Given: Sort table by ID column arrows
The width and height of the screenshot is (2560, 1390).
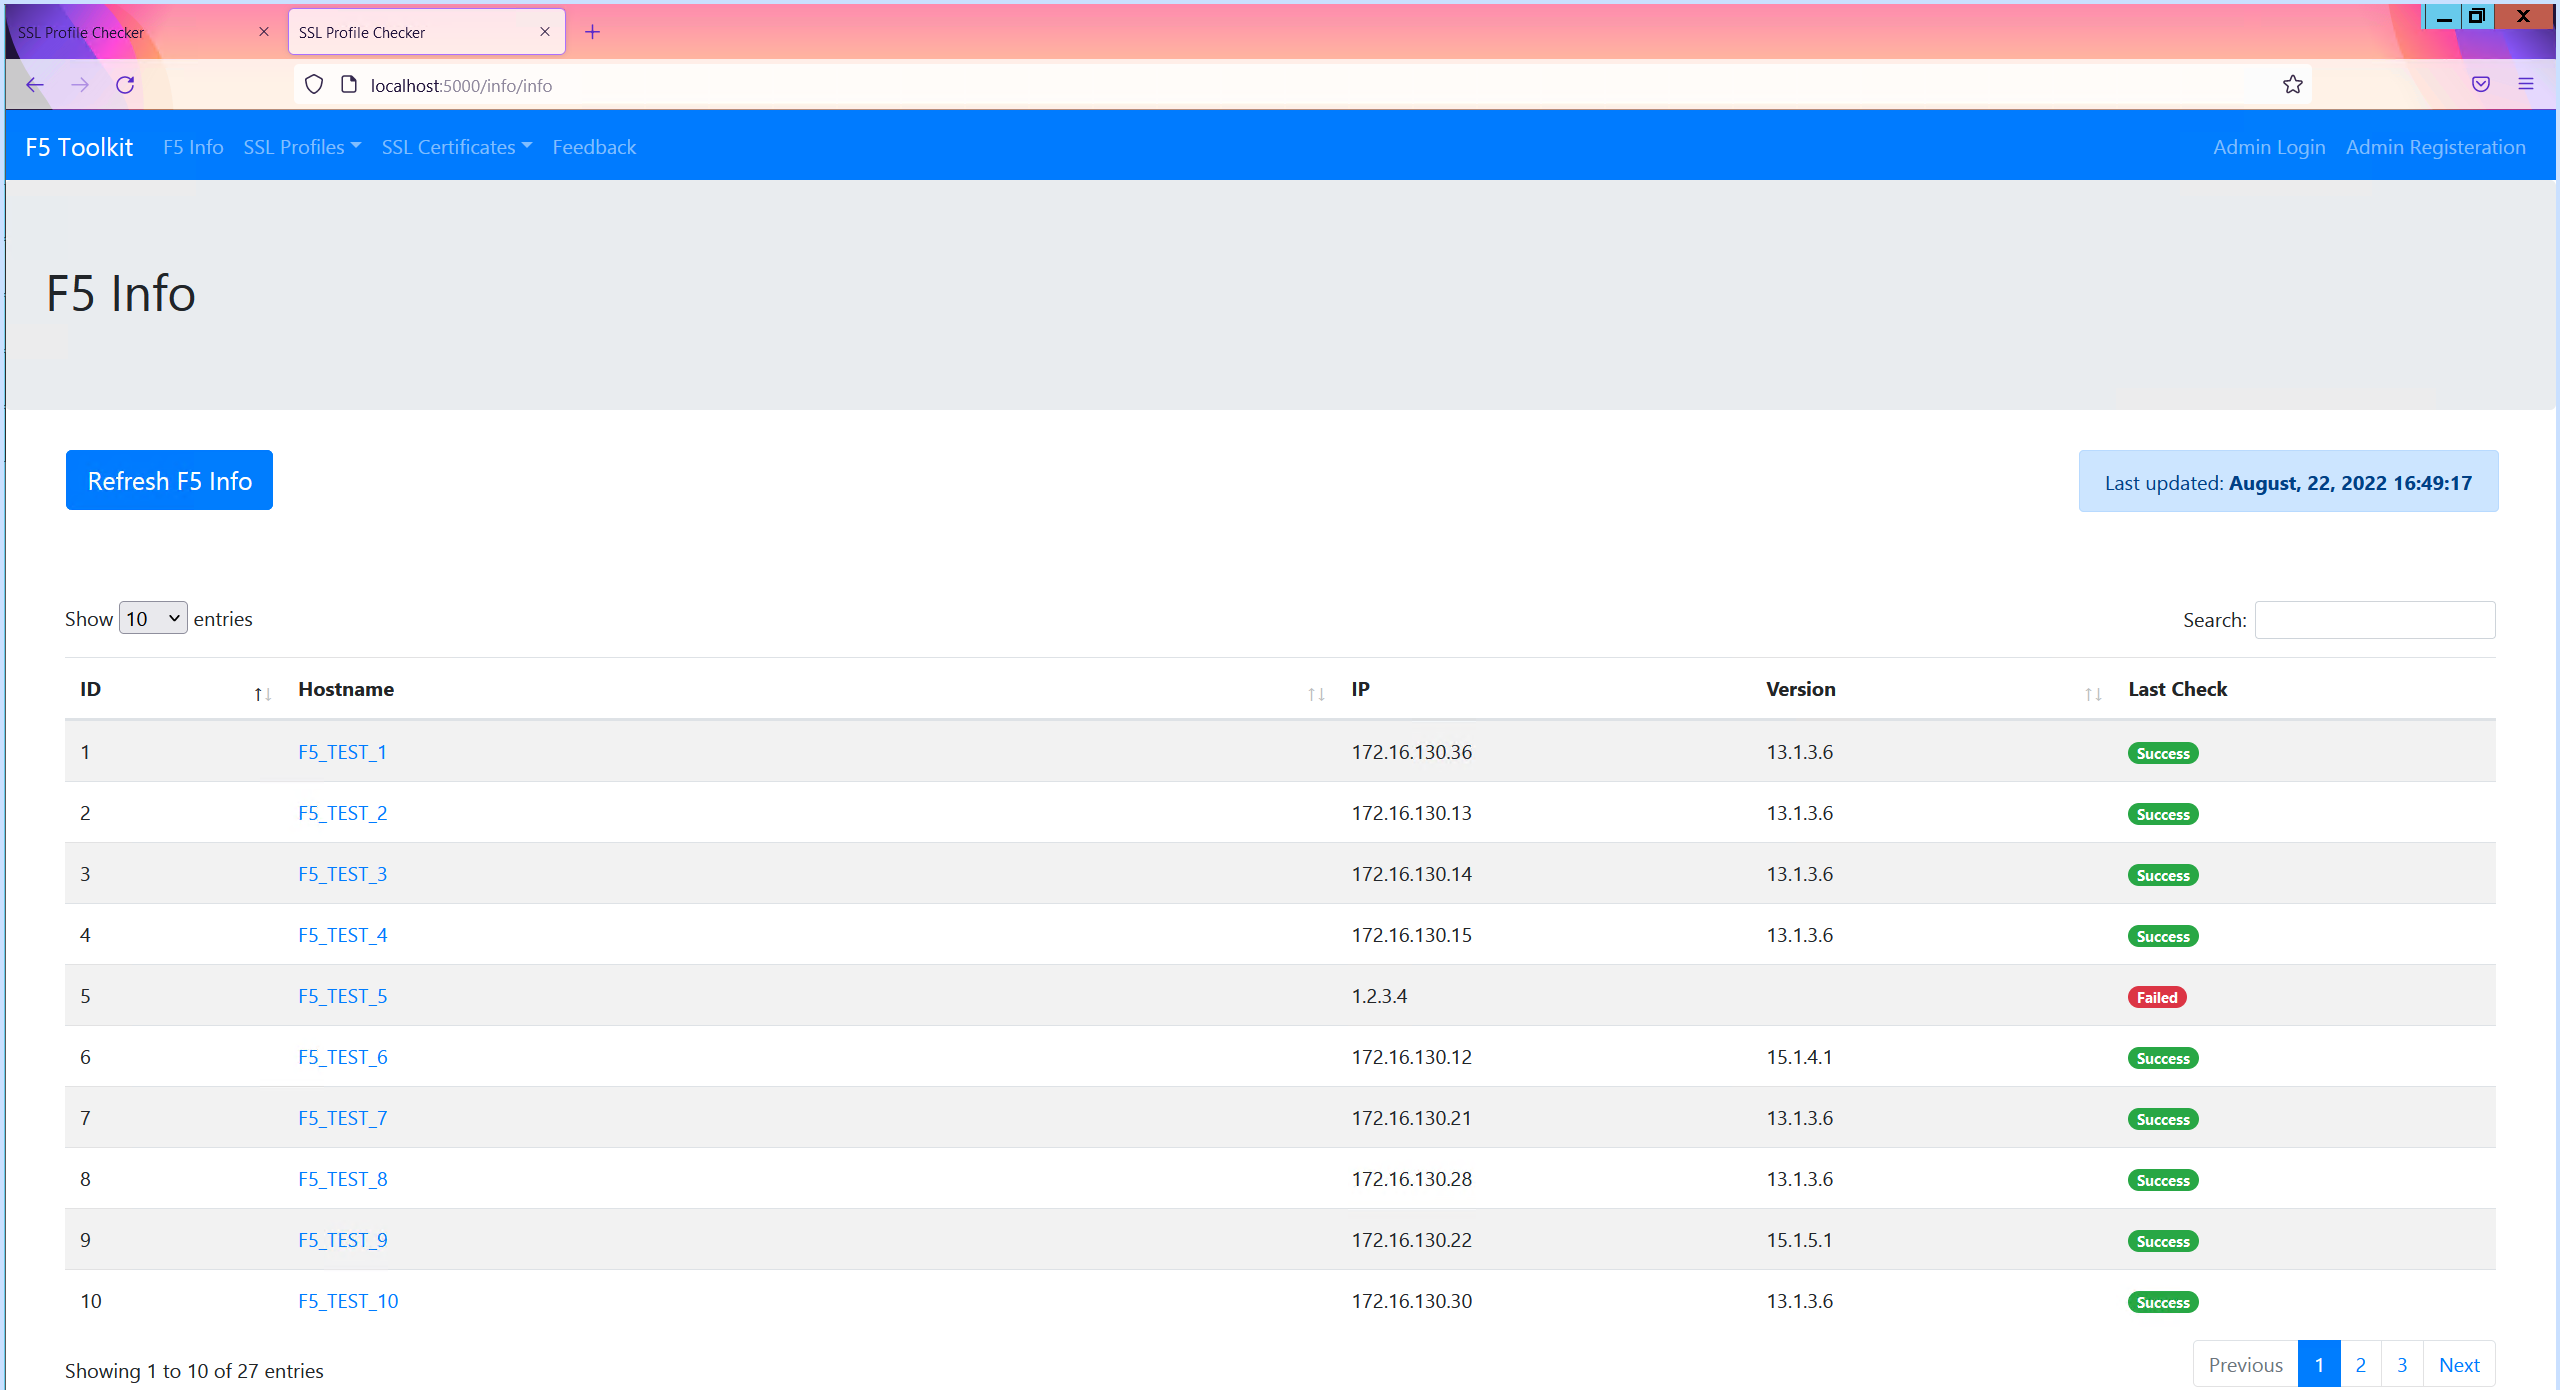Looking at the screenshot, I should [262, 693].
